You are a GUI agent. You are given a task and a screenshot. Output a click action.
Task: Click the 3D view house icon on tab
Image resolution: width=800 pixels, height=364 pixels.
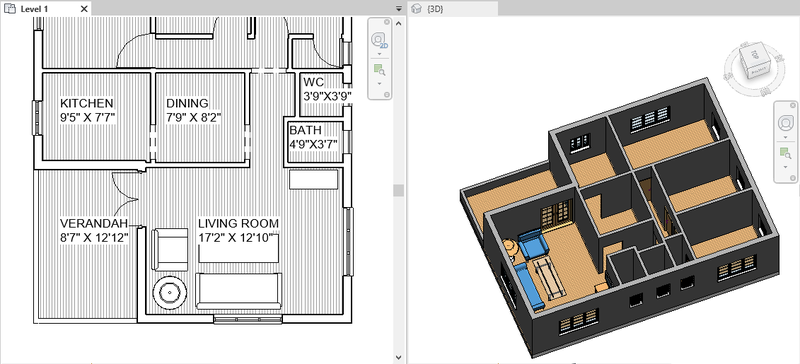click(x=417, y=9)
